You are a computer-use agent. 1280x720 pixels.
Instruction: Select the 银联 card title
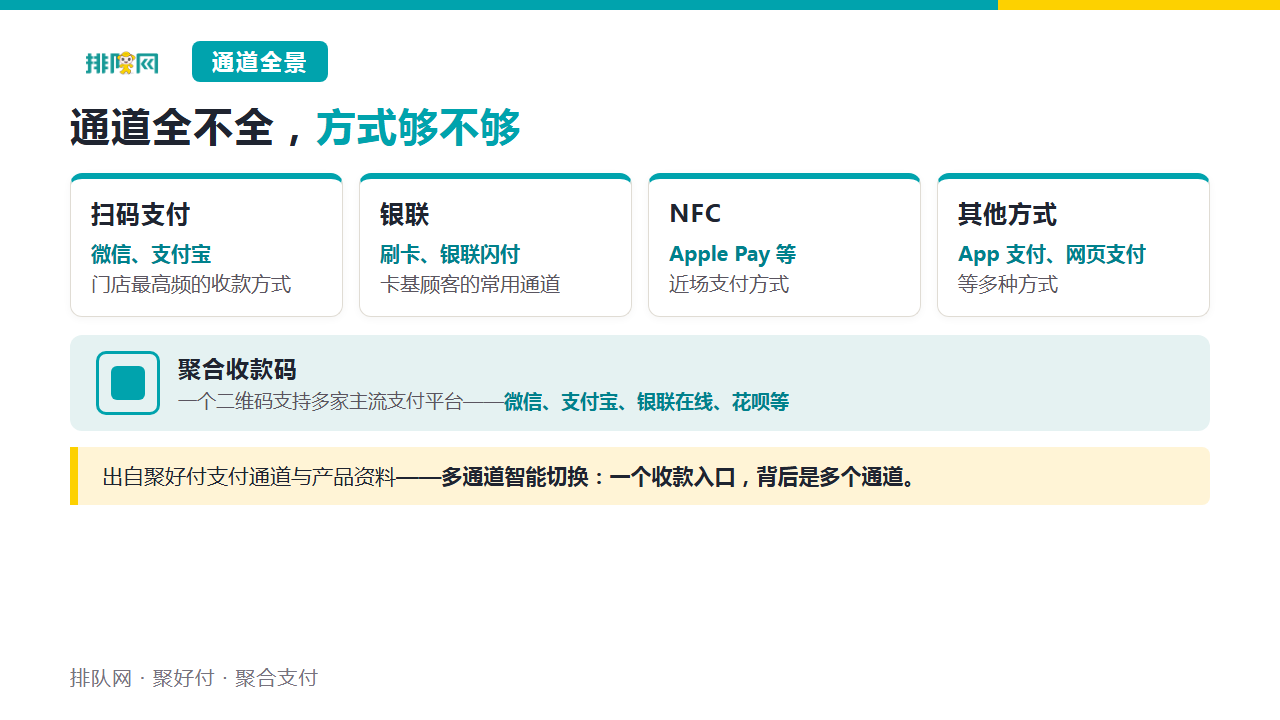click(x=405, y=214)
